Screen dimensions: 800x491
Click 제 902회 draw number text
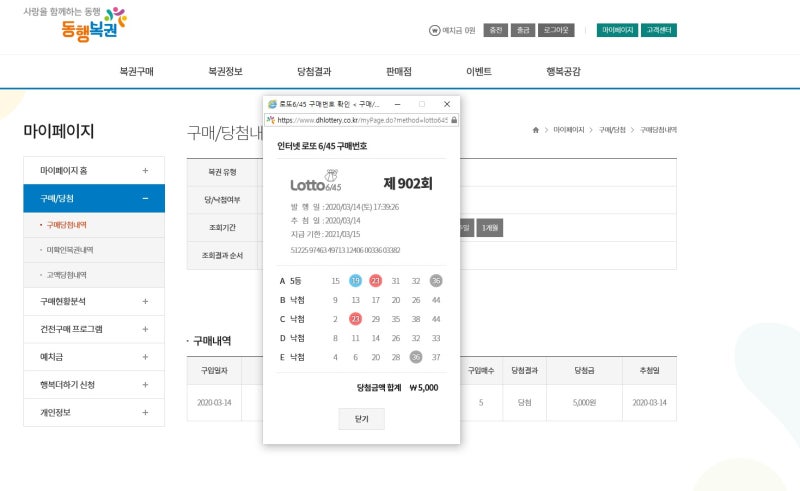(408, 183)
